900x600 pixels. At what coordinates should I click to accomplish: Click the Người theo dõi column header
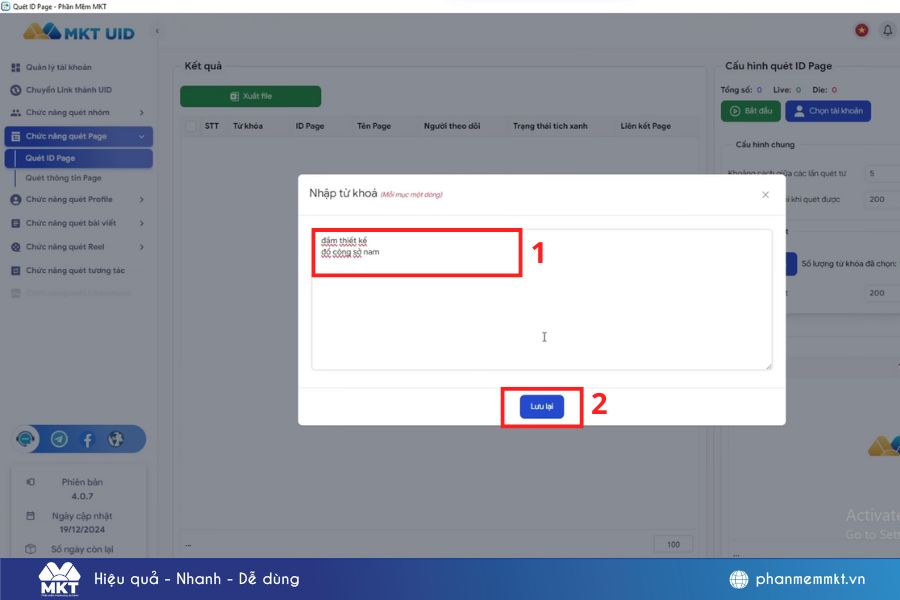pos(452,126)
